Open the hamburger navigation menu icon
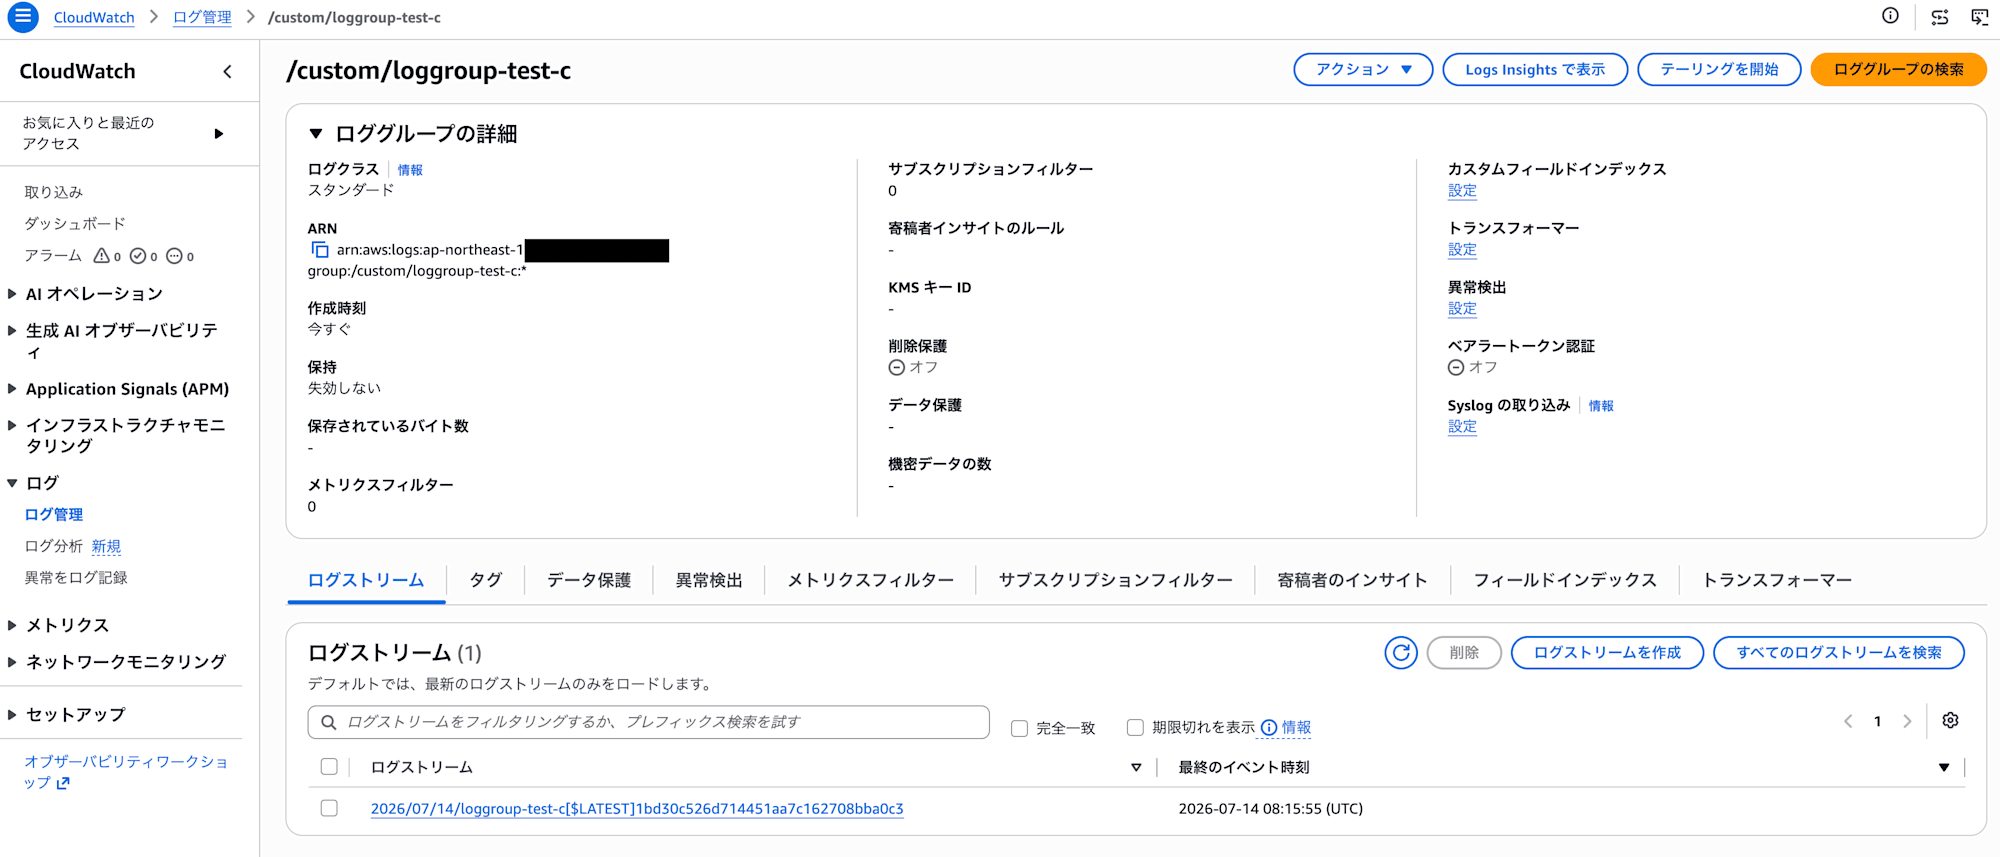 point(22,17)
